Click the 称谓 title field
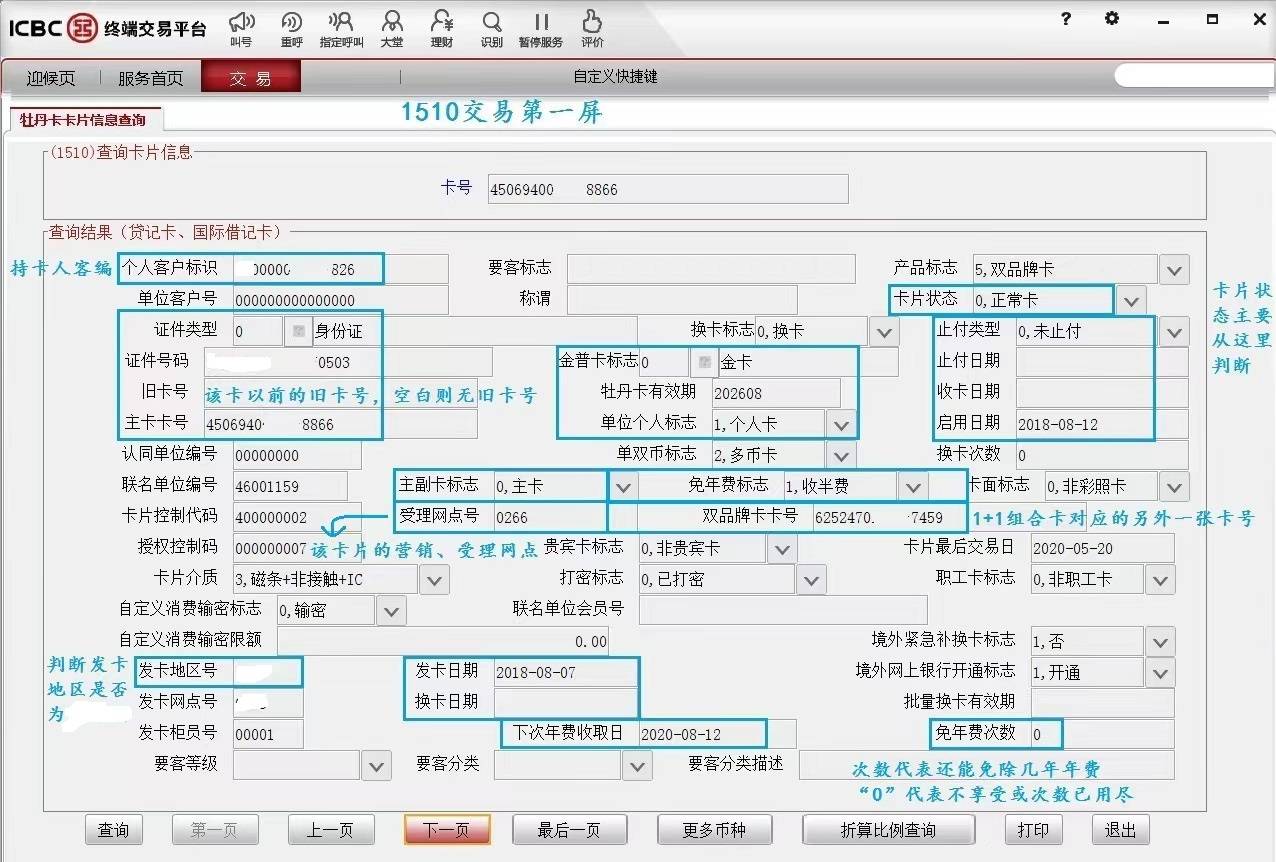This screenshot has width=1276, height=862. tap(682, 300)
